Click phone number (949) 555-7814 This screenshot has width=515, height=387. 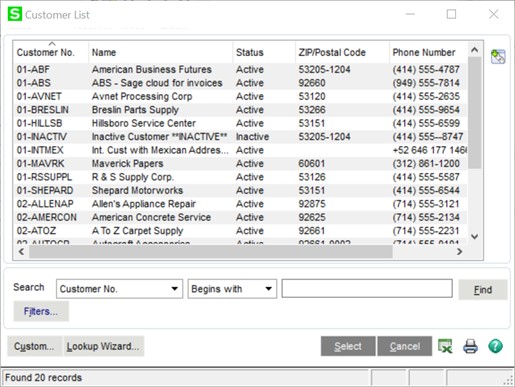click(x=426, y=83)
